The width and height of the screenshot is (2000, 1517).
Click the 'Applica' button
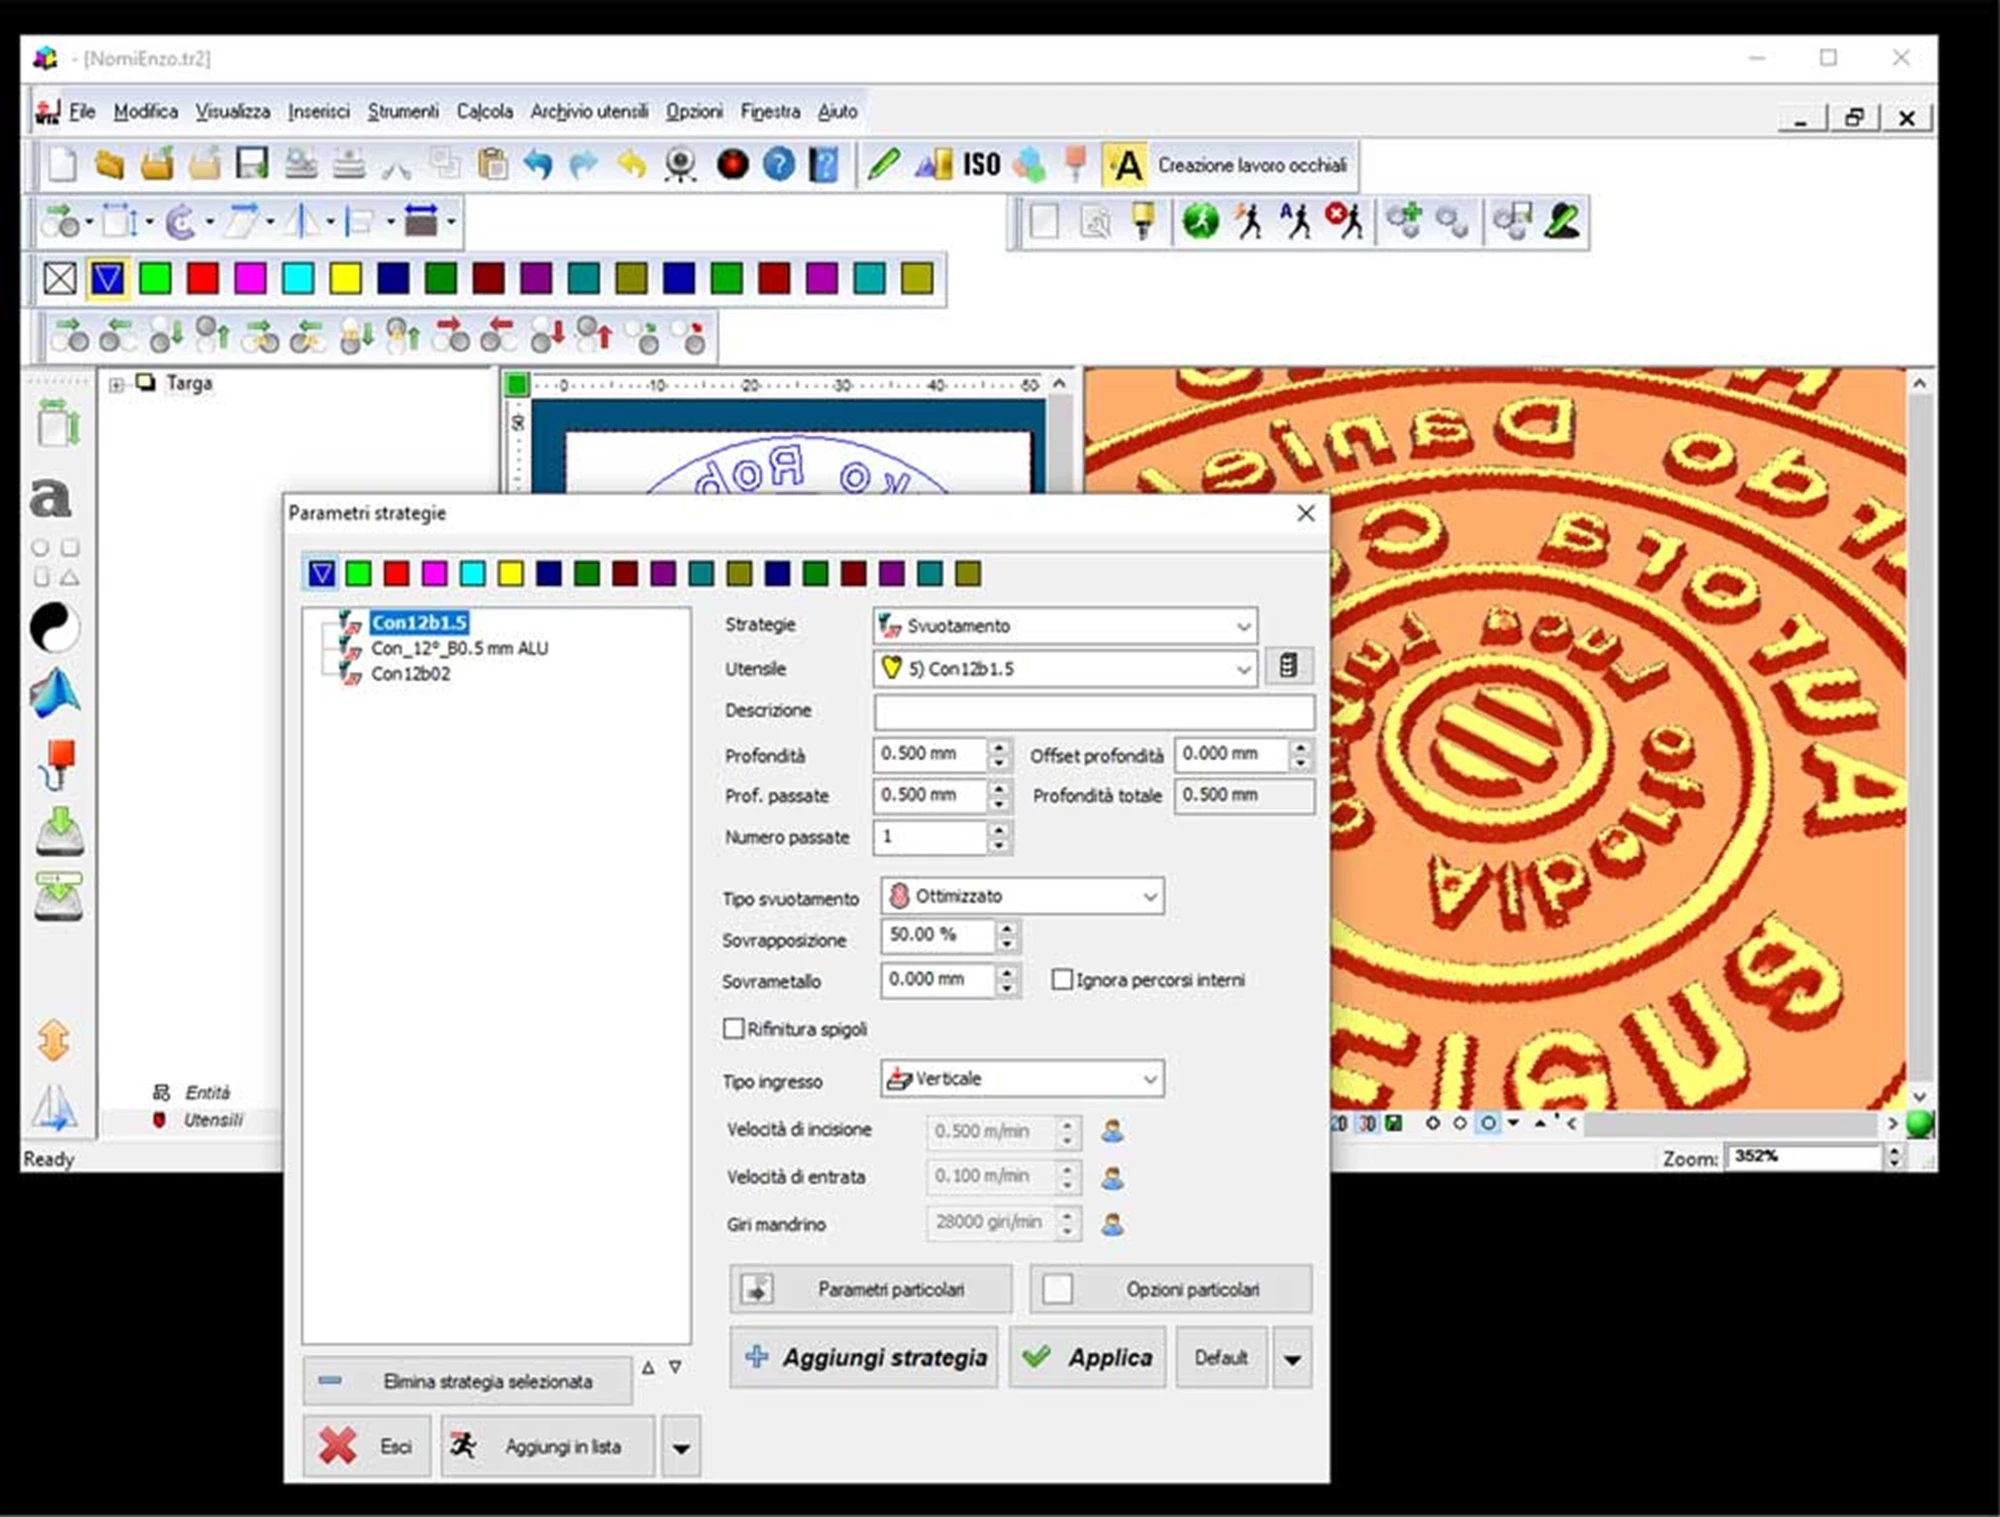coord(1087,1357)
